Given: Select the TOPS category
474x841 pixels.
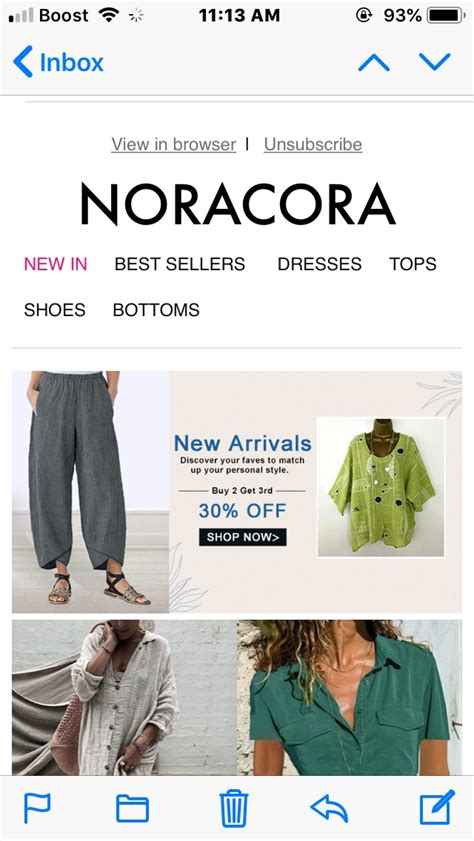Looking at the screenshot, I should click(x=413, y=264).
